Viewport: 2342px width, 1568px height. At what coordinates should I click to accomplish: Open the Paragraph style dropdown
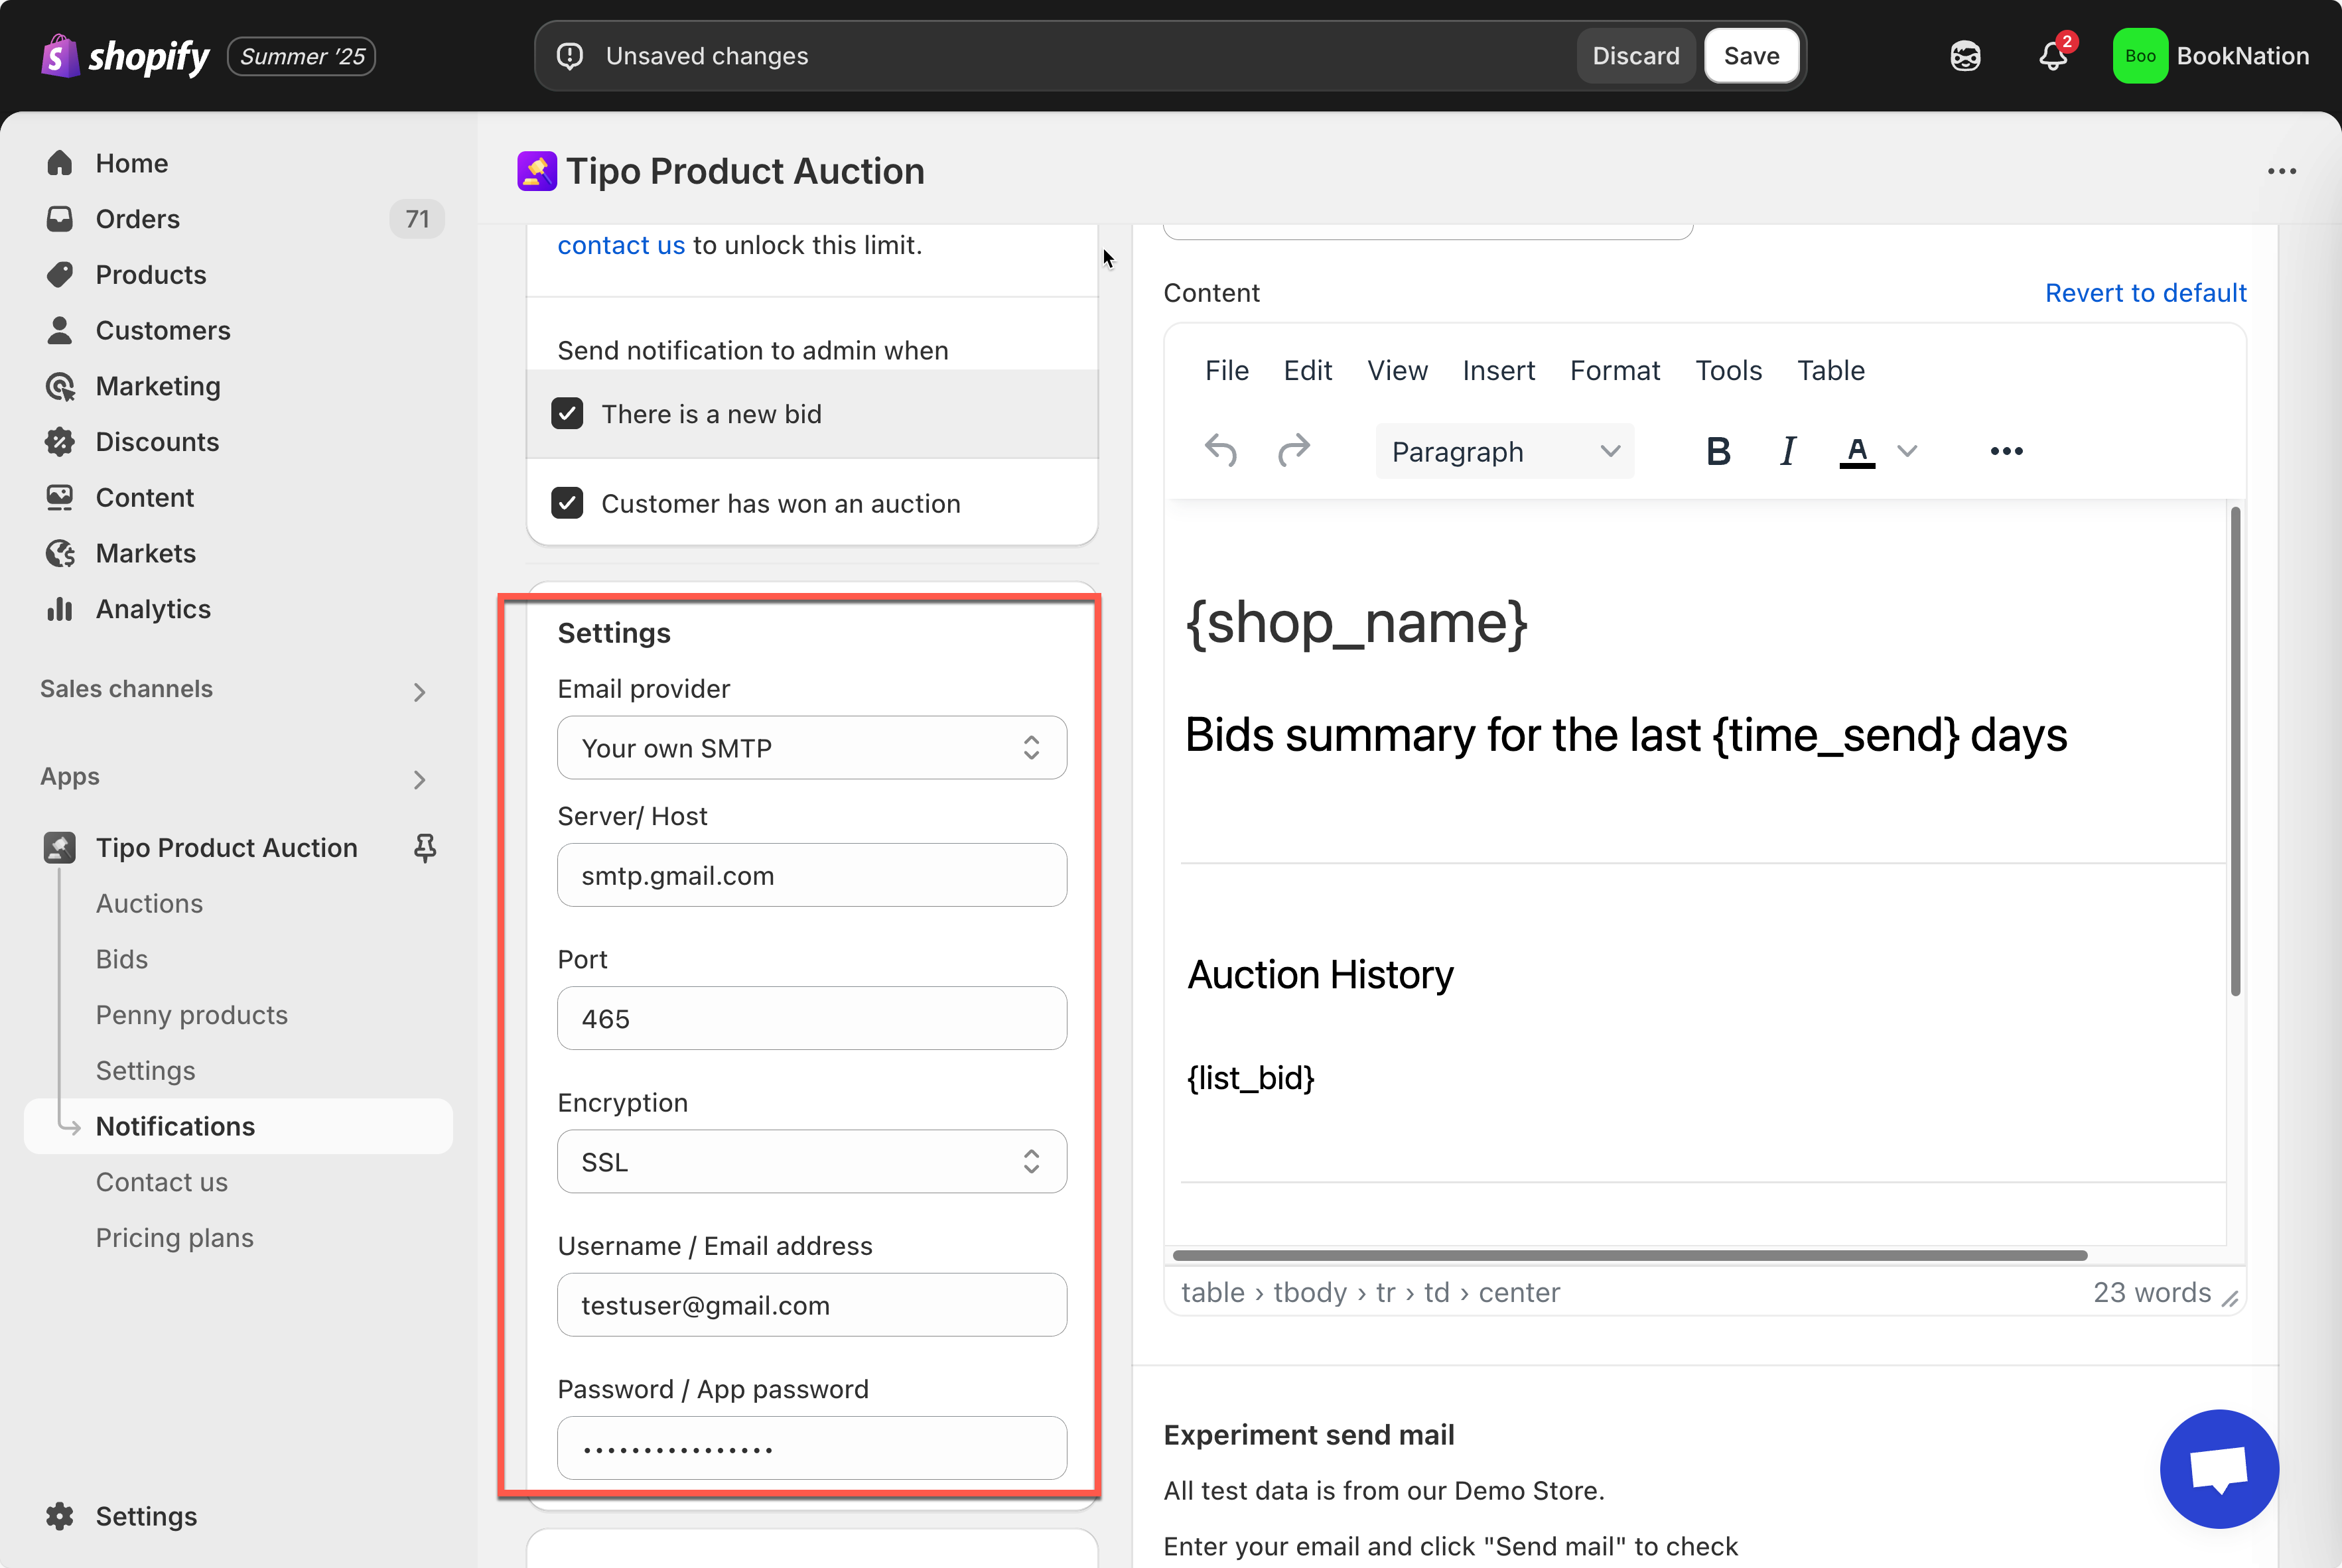[1504, 451]
